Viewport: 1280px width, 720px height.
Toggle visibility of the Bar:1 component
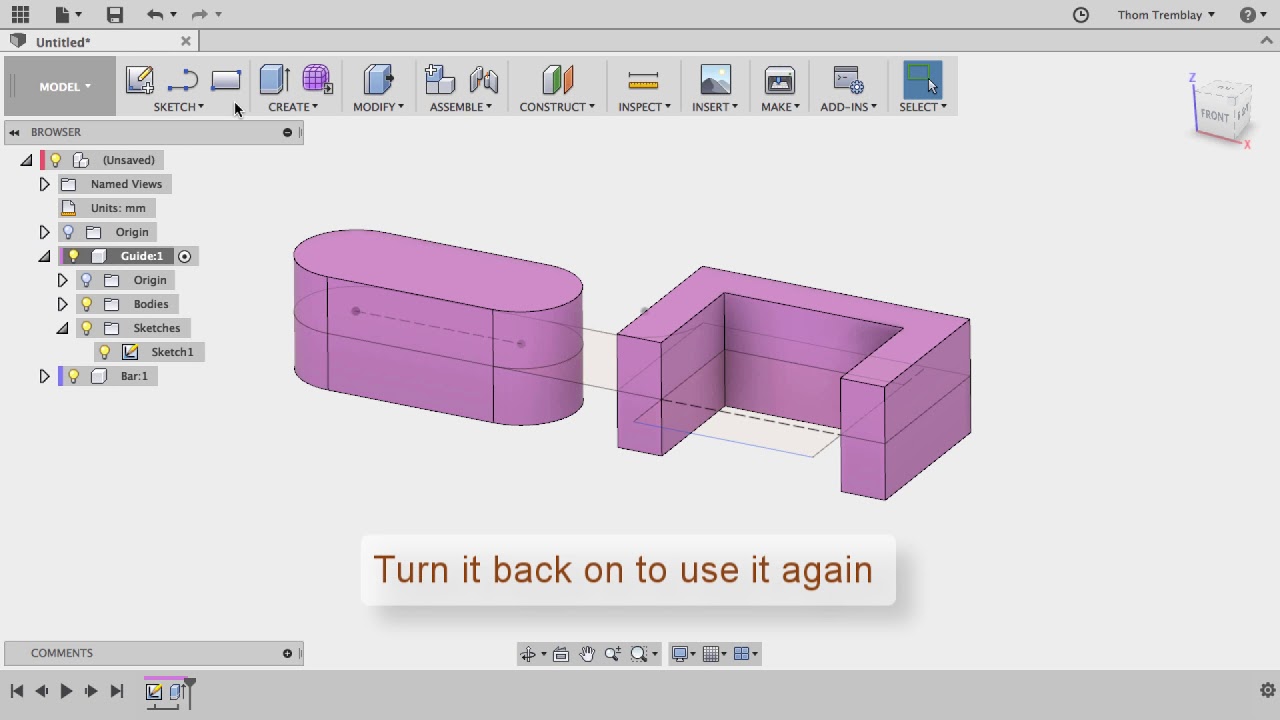pos(71,376)
